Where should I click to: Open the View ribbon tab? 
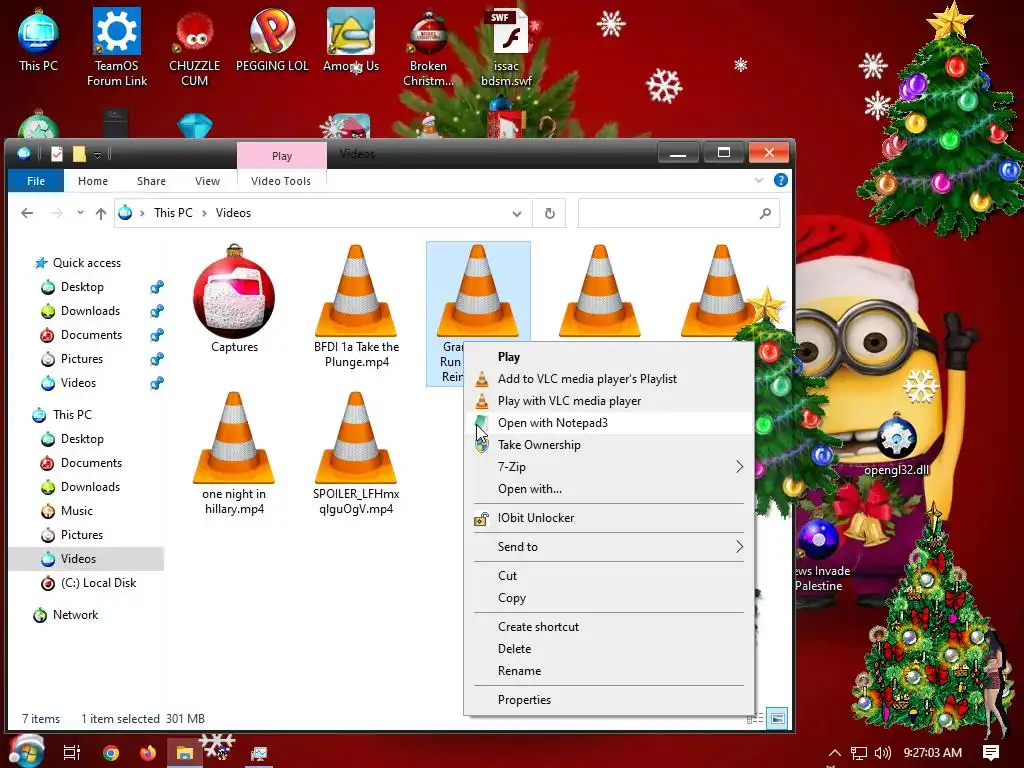point(207,181)
